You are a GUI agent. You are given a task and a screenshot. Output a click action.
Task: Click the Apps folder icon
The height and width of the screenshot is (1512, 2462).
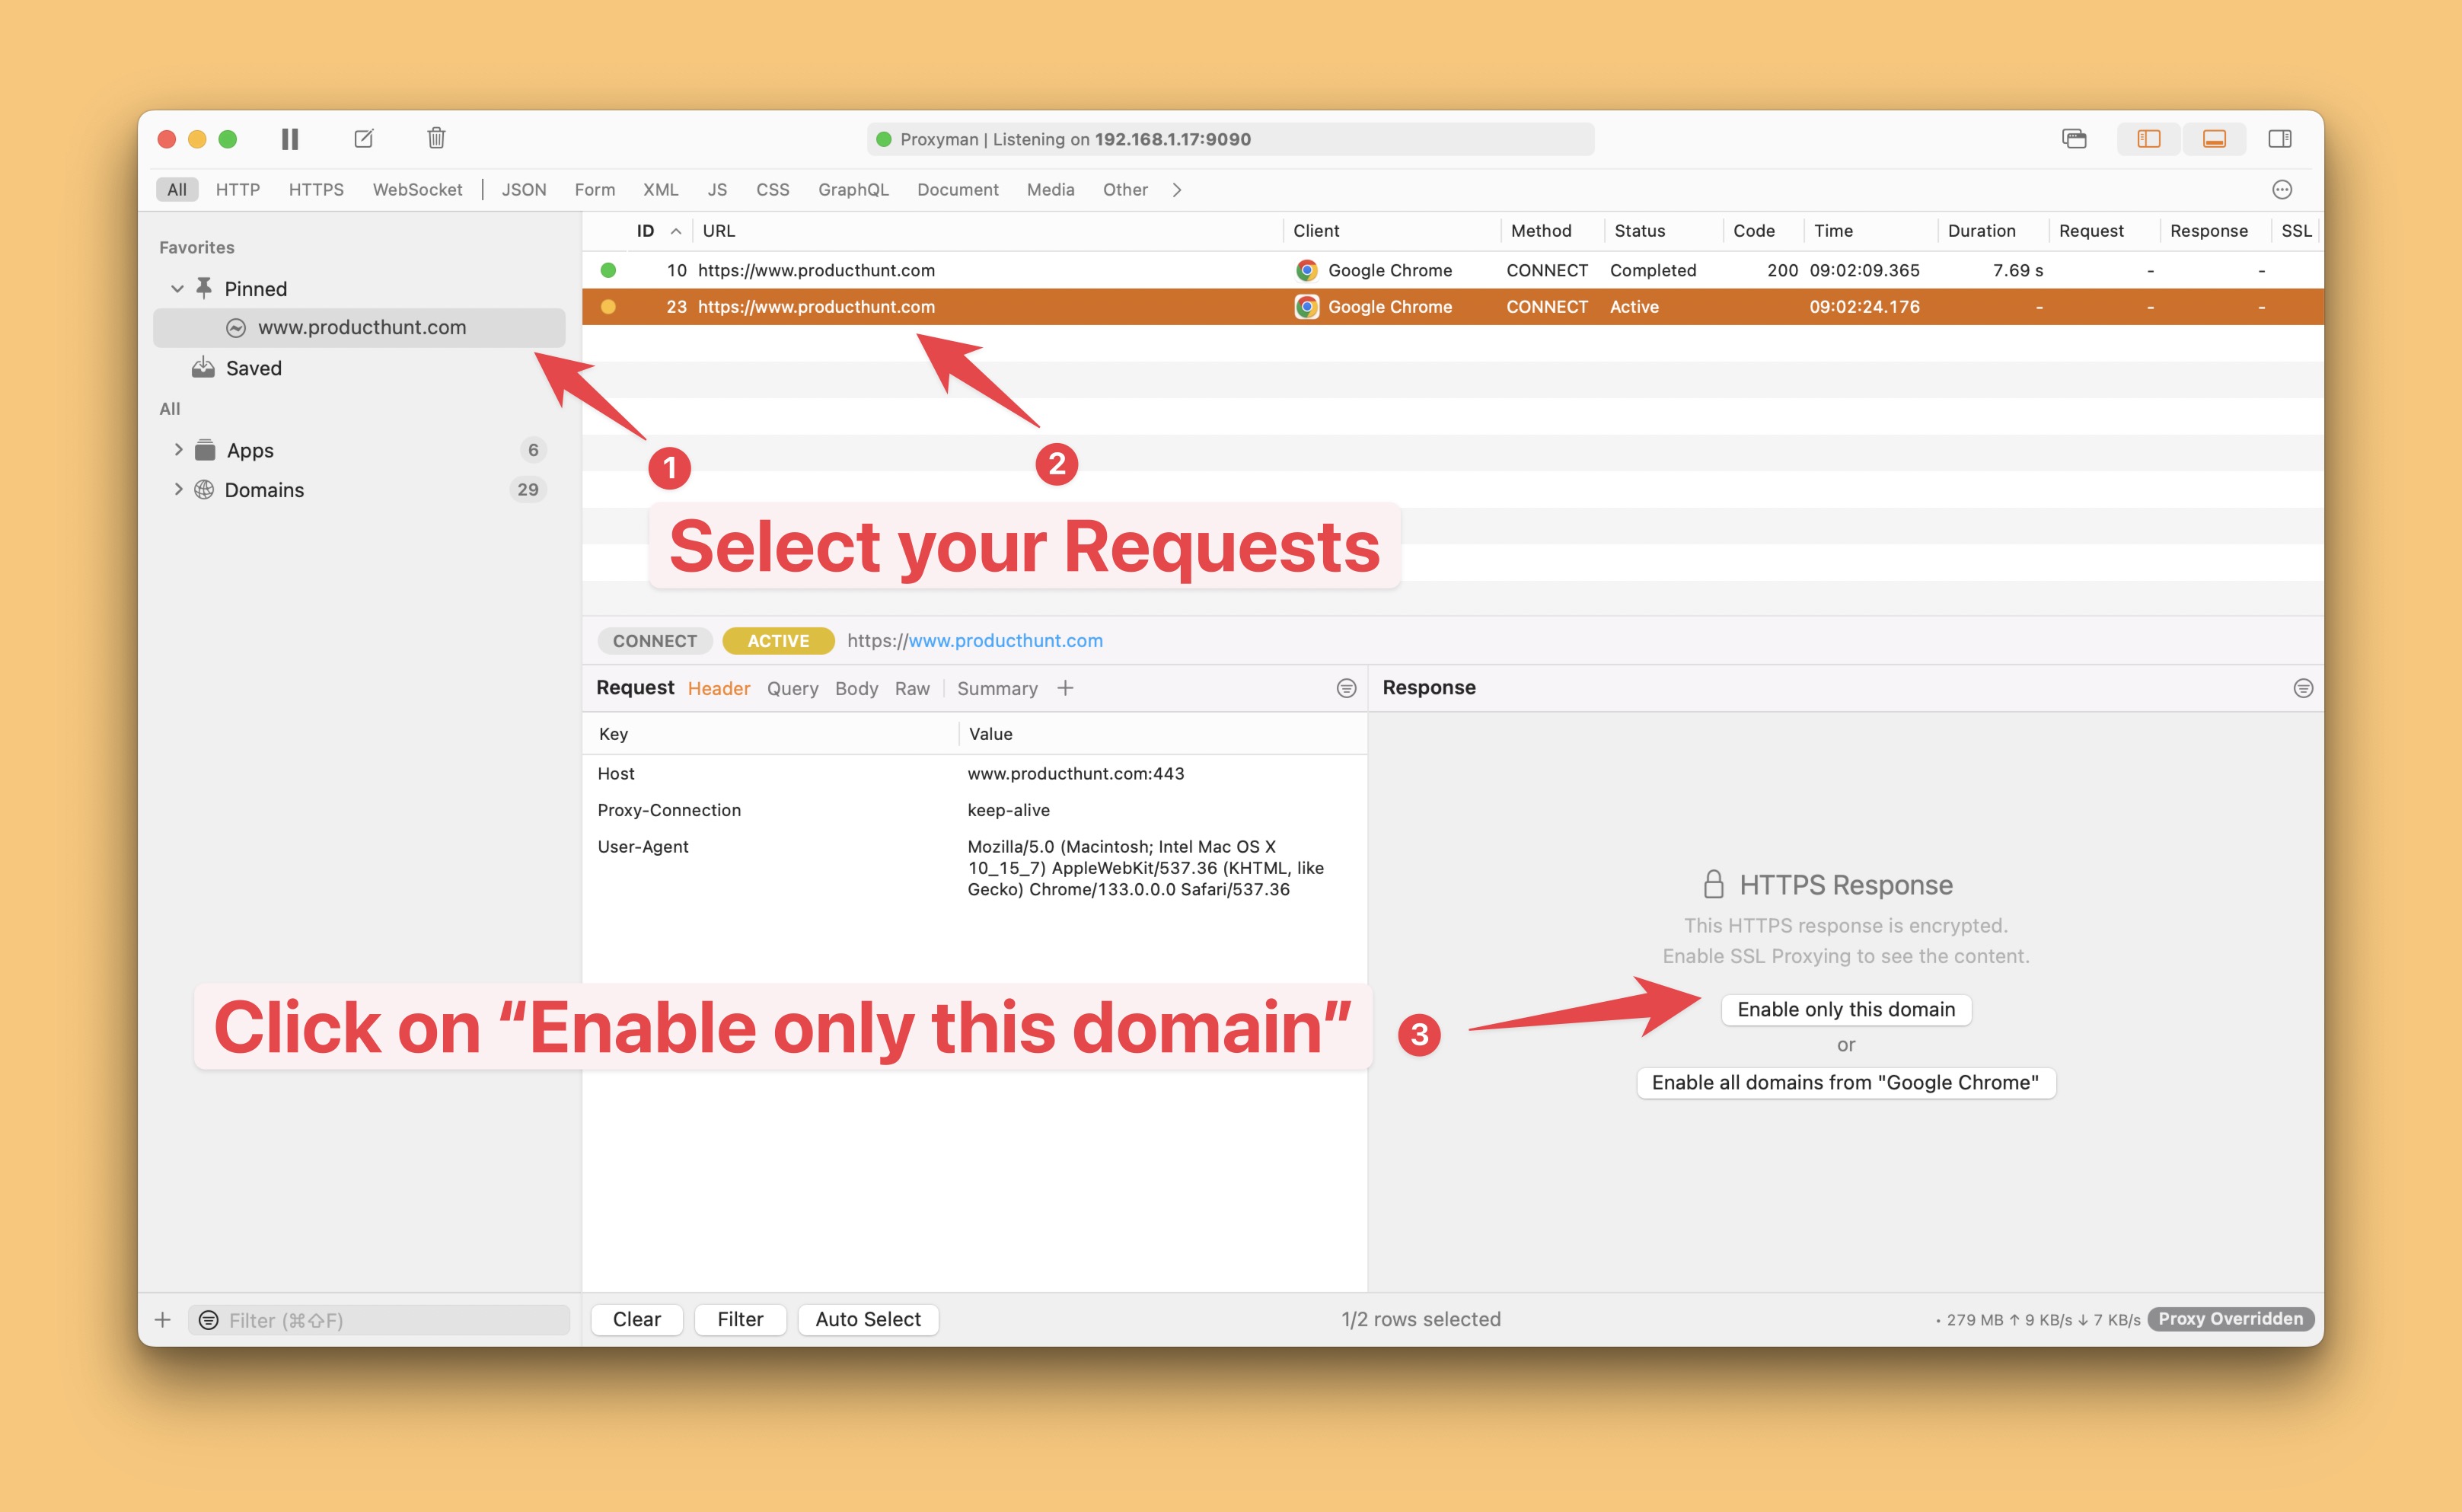tap(205, 450)
